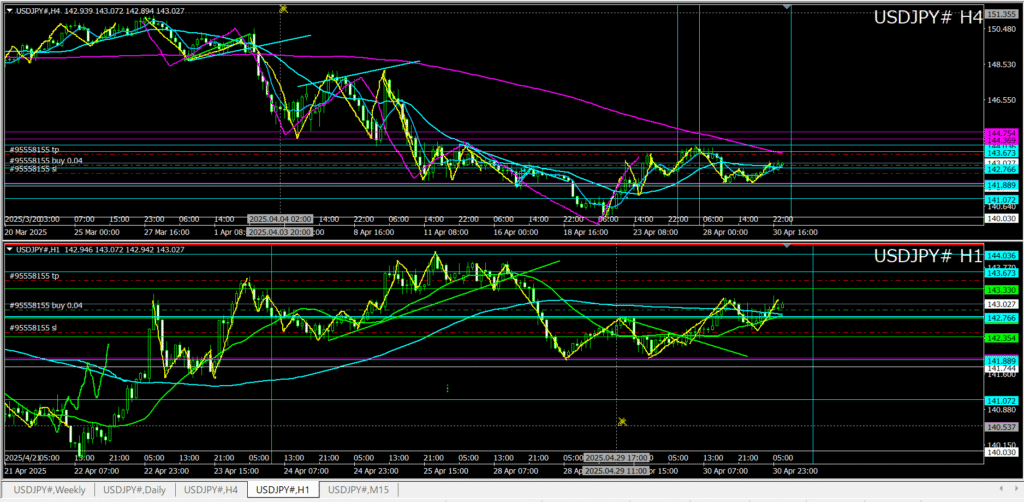Select the 'USDJPY# H4' title label
This screenshot has width=1024, height=502.
coord(927,18)
